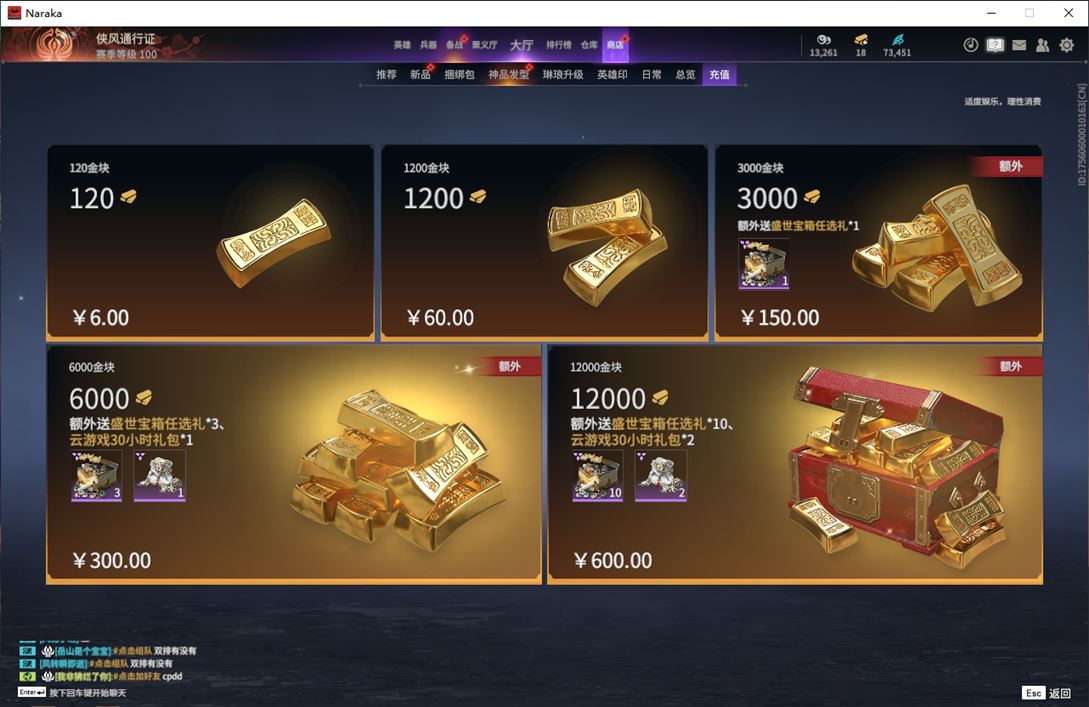
Task: Buy the 120 gold pack for ¥6.00
Action: [x=210, y=242]
